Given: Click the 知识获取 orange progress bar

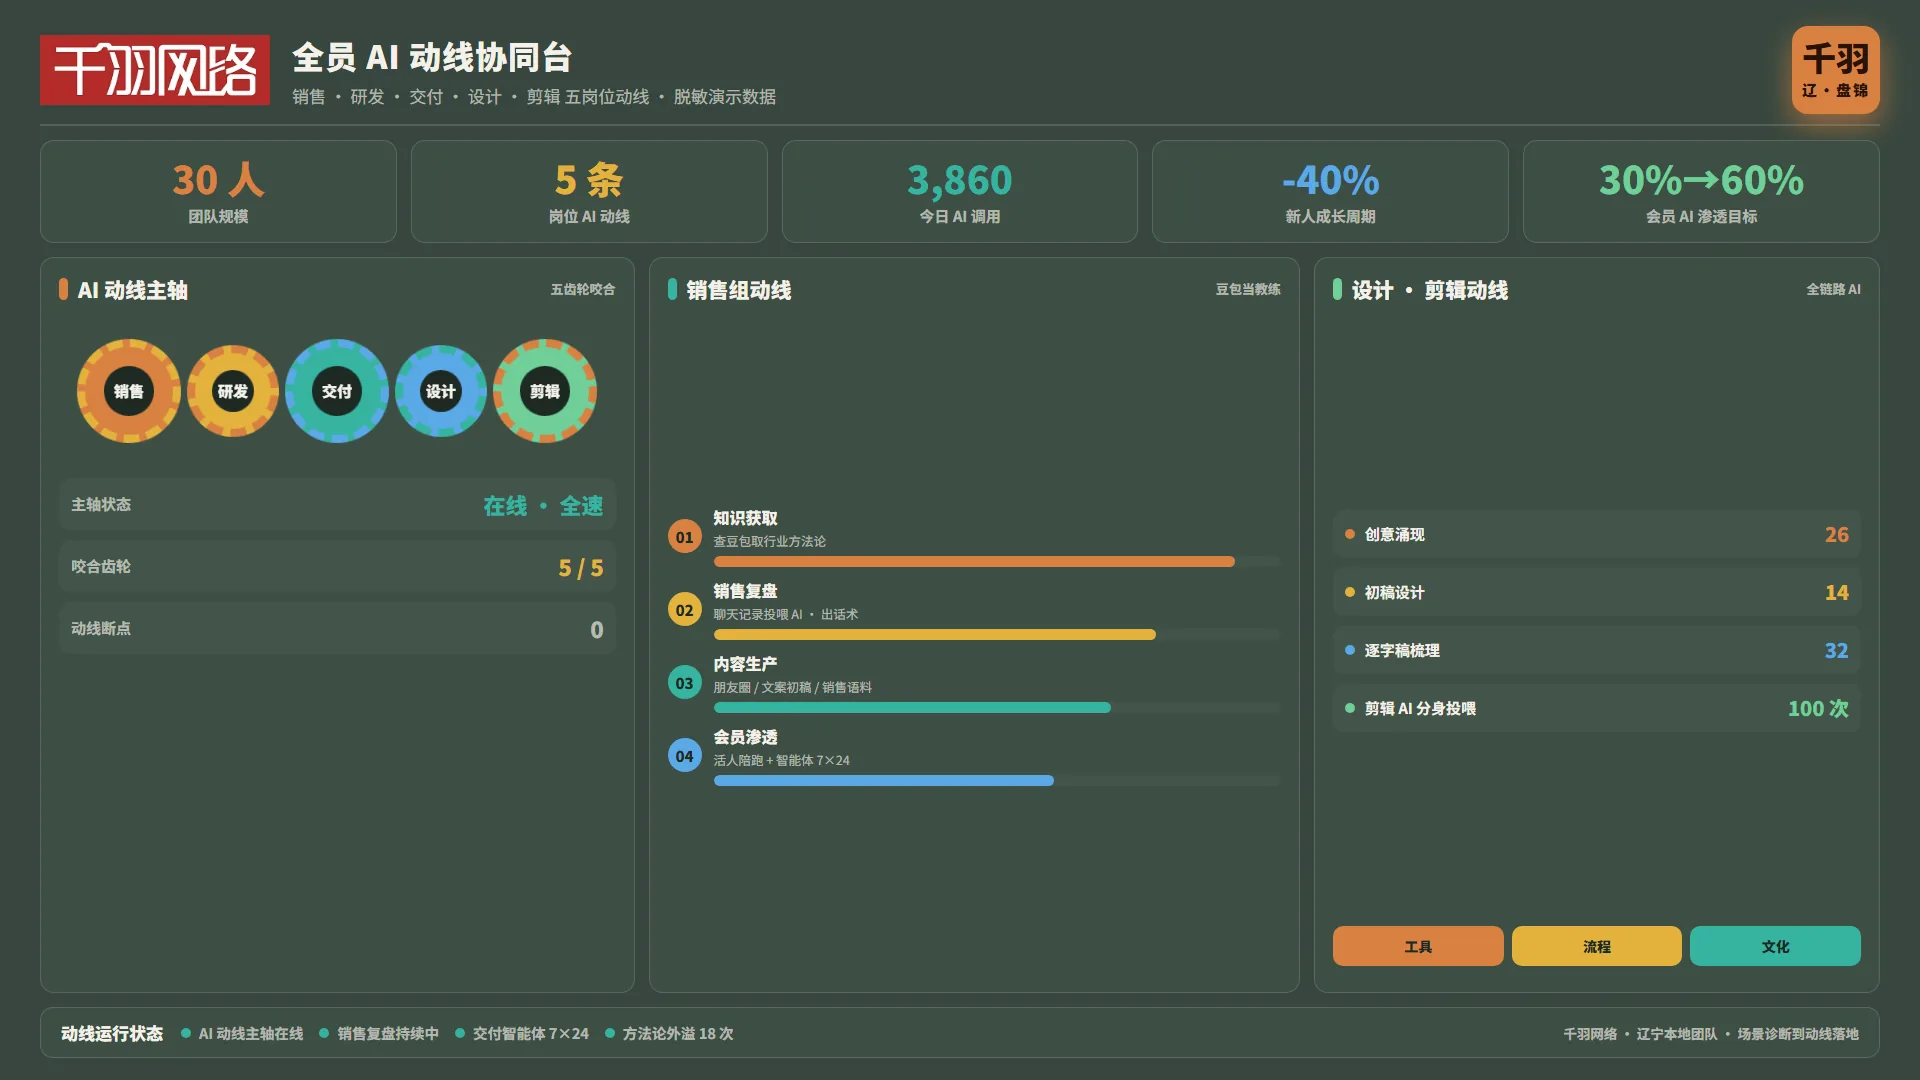Looking at the screenshot, I should click(974, 562).
